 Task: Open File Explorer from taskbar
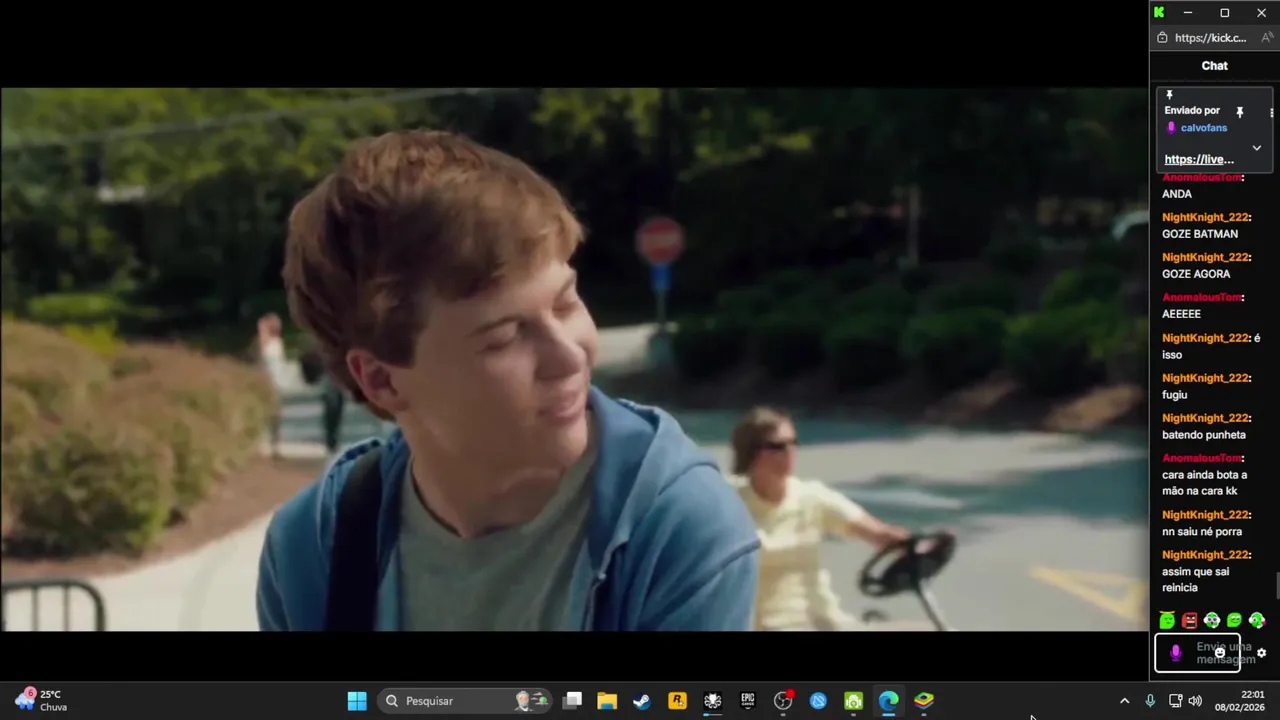[607, 701]
